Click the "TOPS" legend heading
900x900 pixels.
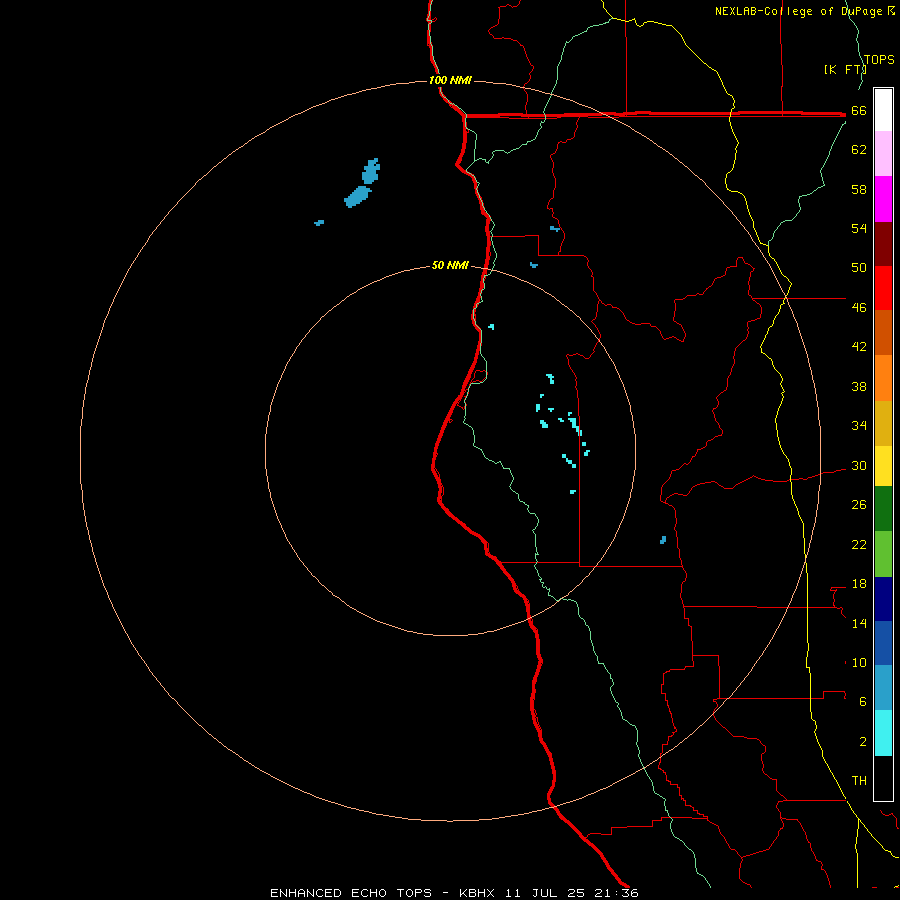pyautogui.click(x=879, y=60)
